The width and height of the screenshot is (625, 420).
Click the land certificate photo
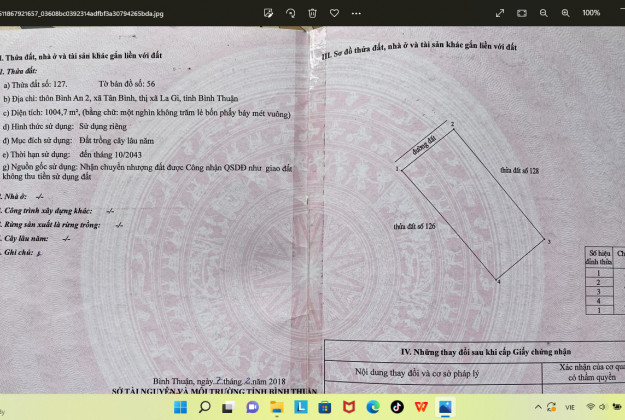tap(312, 210)
